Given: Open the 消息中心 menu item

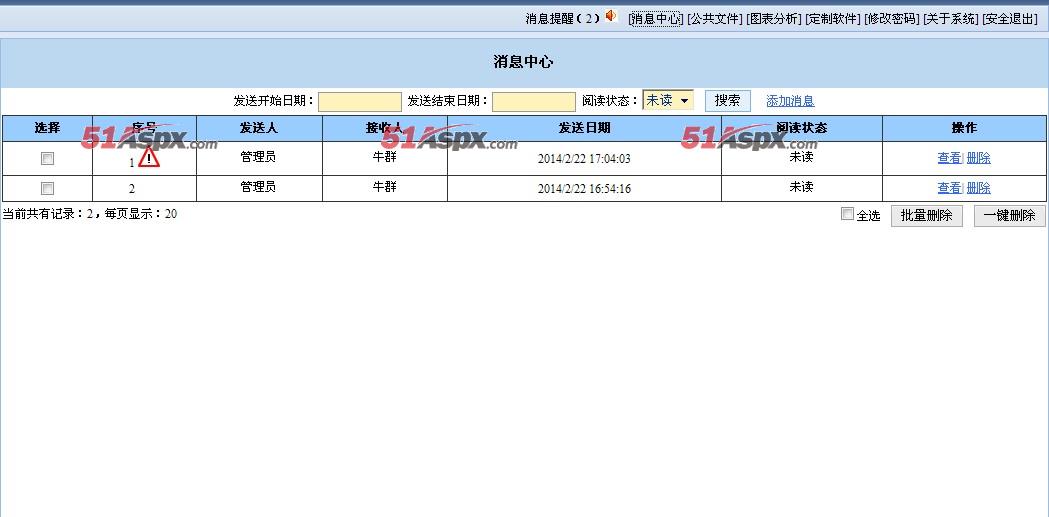Looking at the screenshot, I should pos(656,19).
